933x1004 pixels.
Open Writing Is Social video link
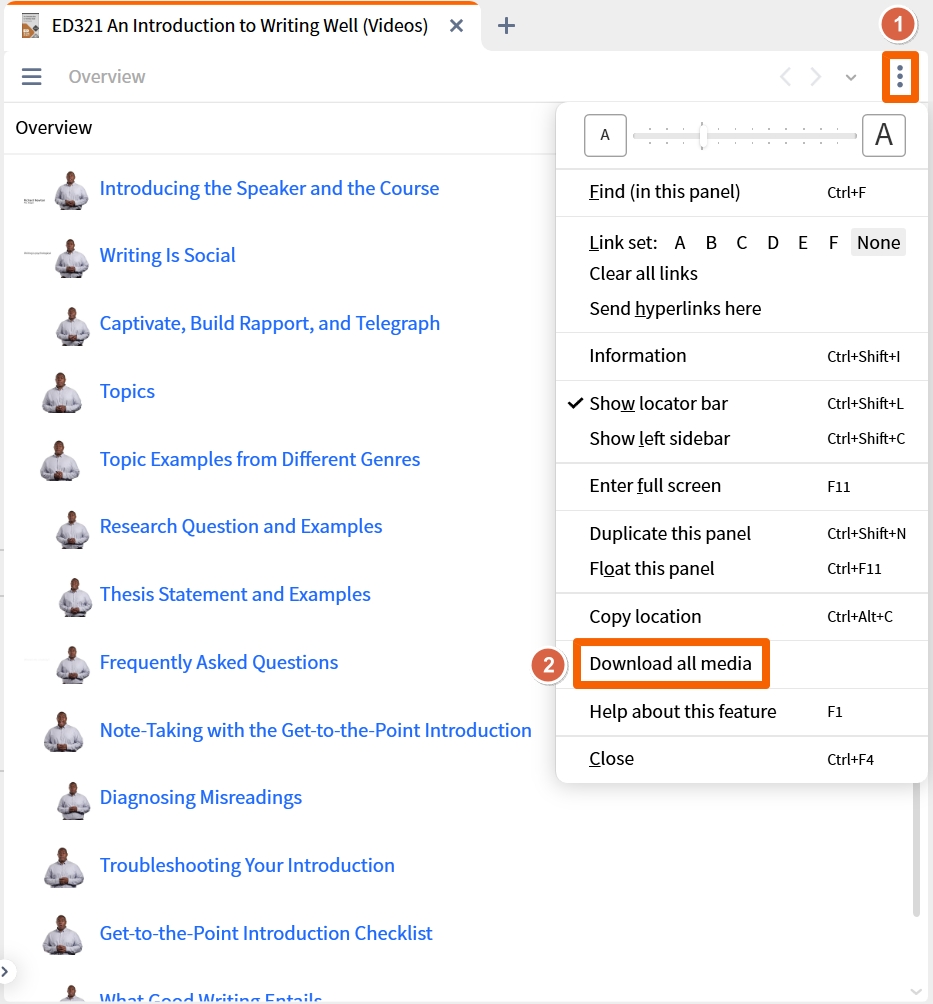(x=168, y=255)
